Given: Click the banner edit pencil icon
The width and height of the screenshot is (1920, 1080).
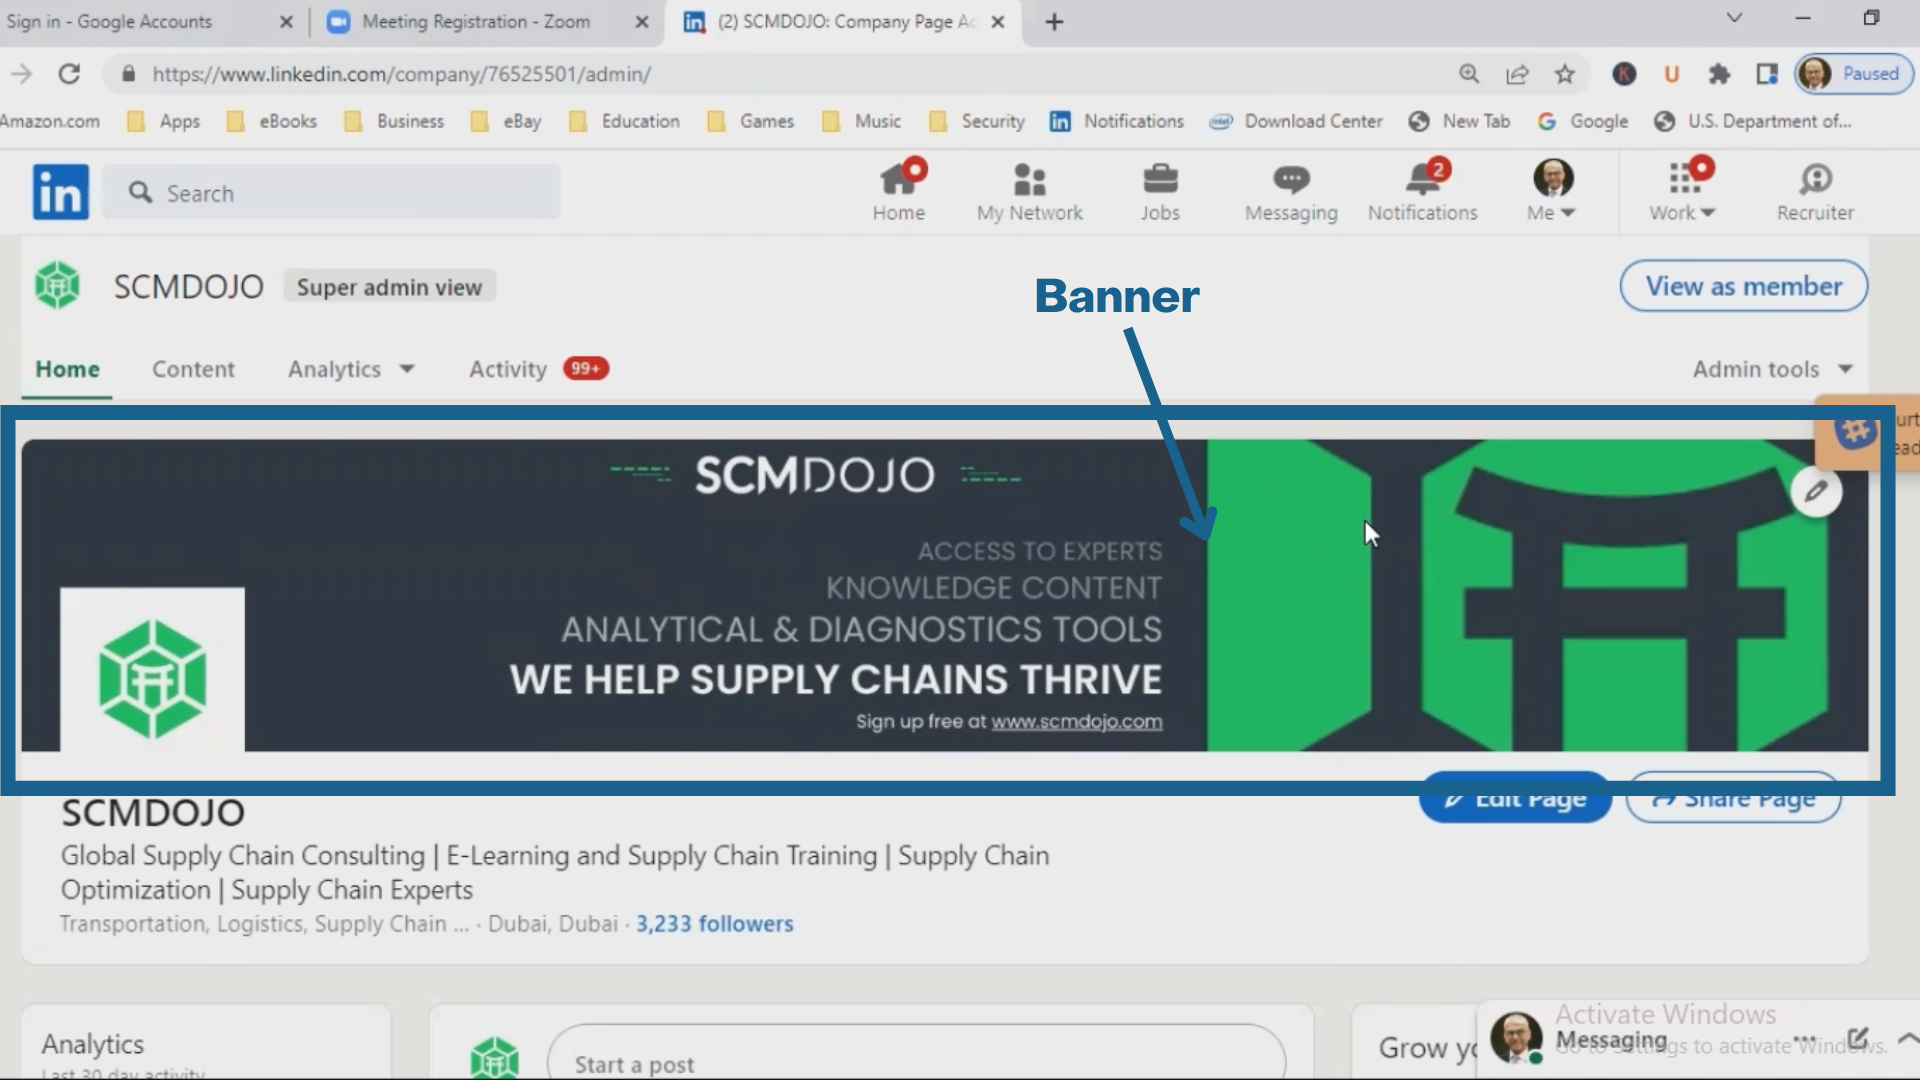Looking at the screenshot, I should [1816, 491].
